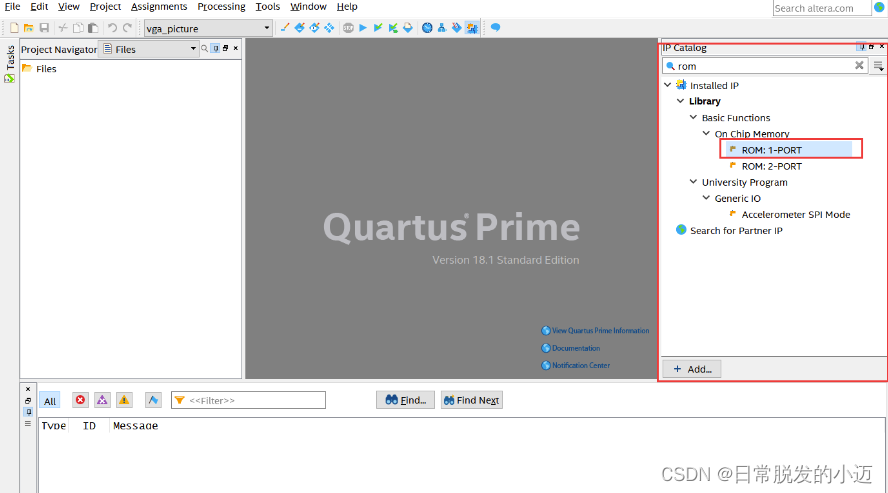Toggle the IP Catalog toolbar icon
This screenshot has height=493, width=888.
point(472,27)
